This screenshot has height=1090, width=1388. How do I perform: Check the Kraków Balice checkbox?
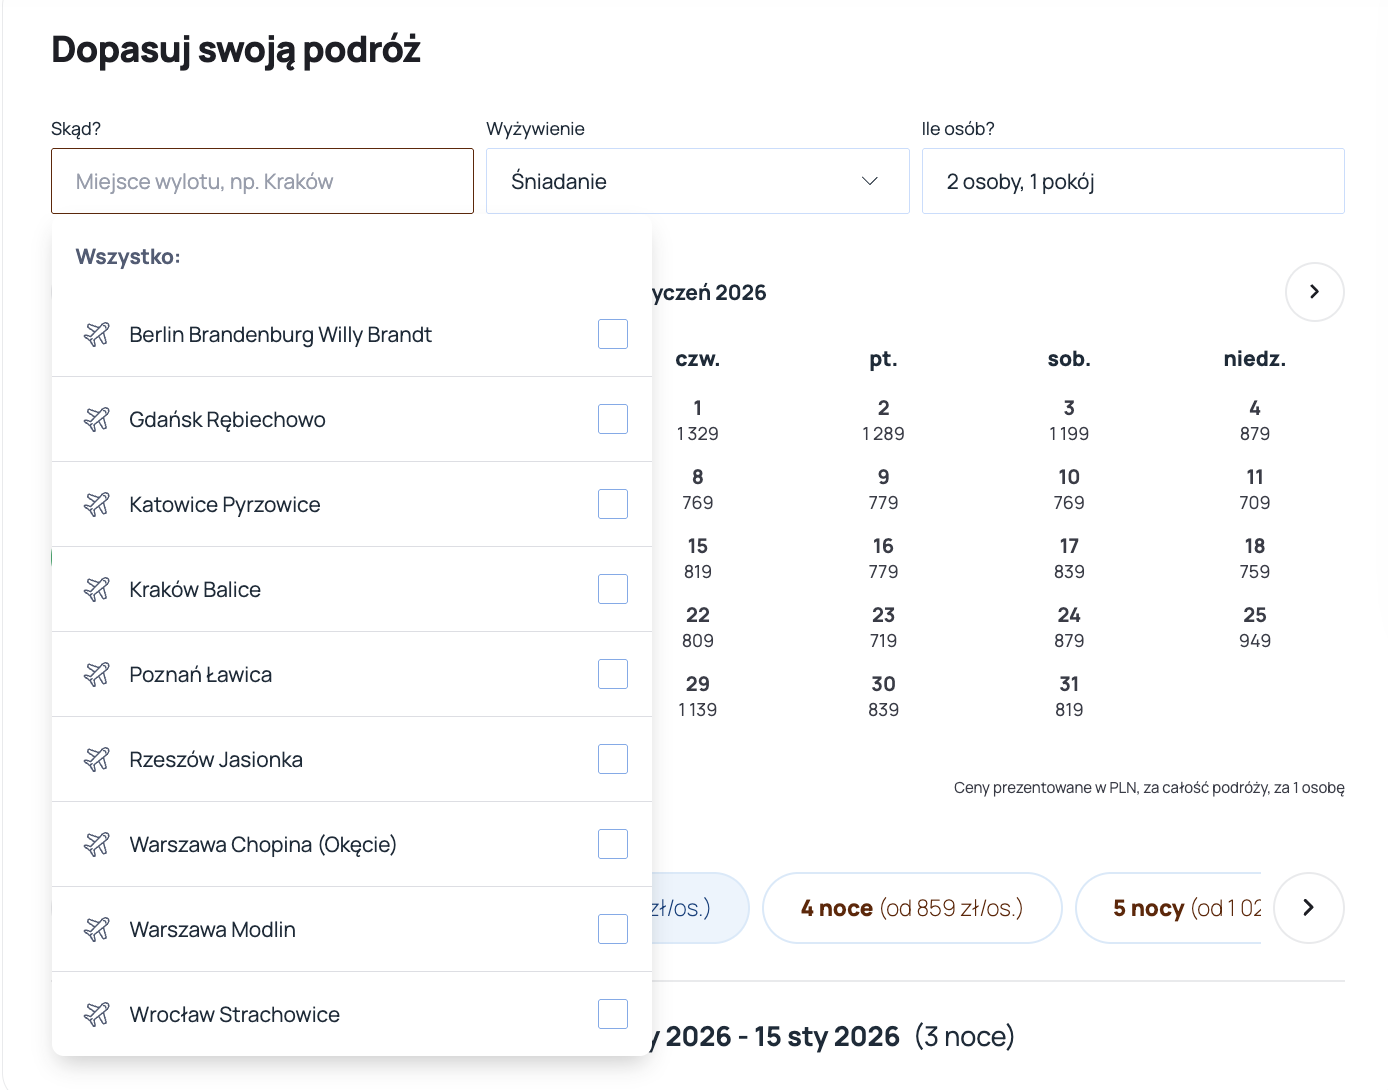click(612, 589)
